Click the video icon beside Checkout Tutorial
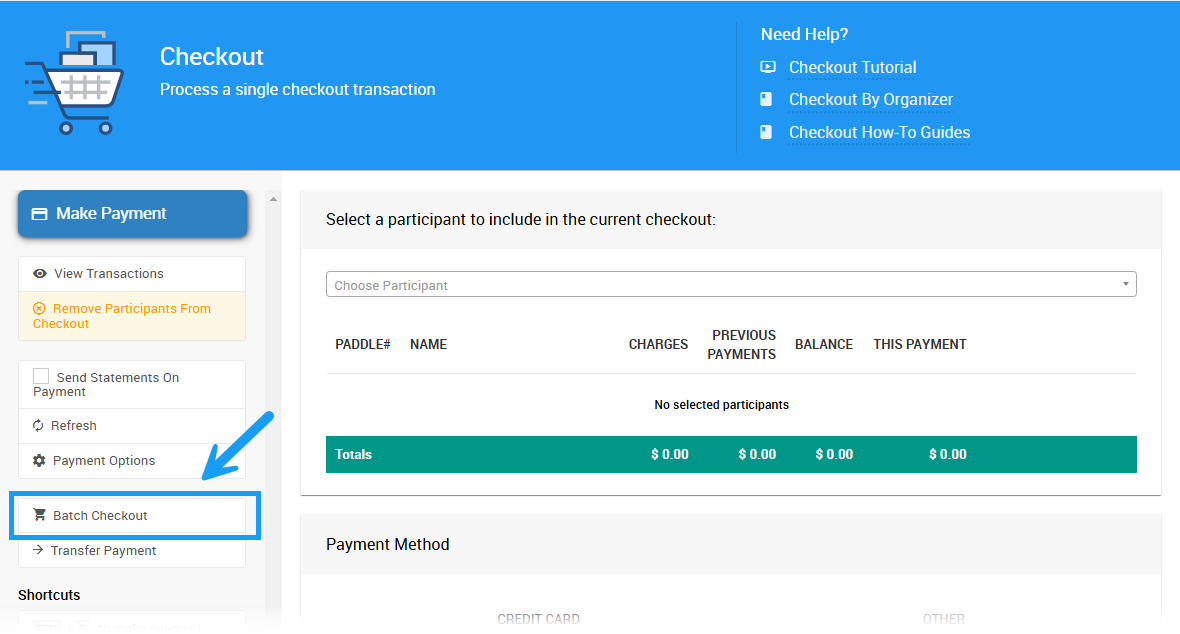The height and width of the screenshot is (634, 1180). pos(768,67)
